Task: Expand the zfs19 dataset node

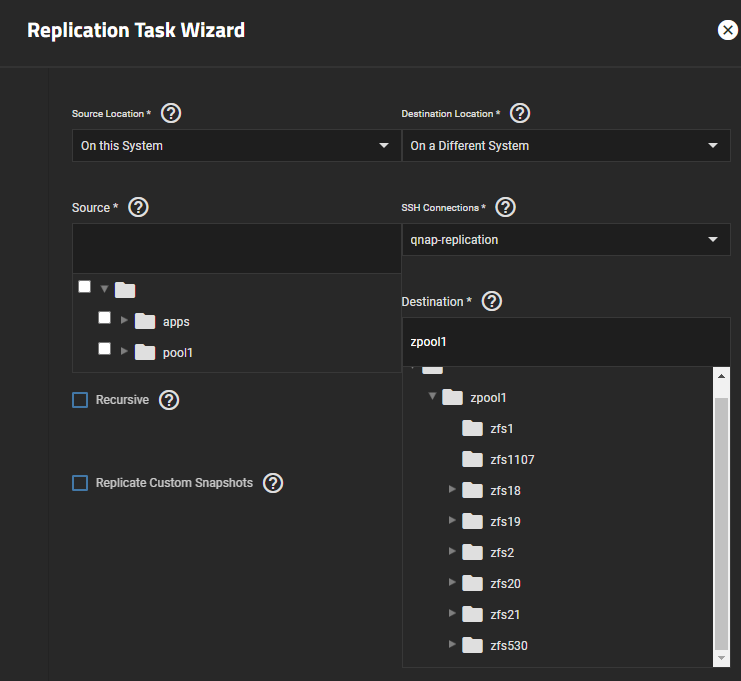Action: click(x=452, y=520)
